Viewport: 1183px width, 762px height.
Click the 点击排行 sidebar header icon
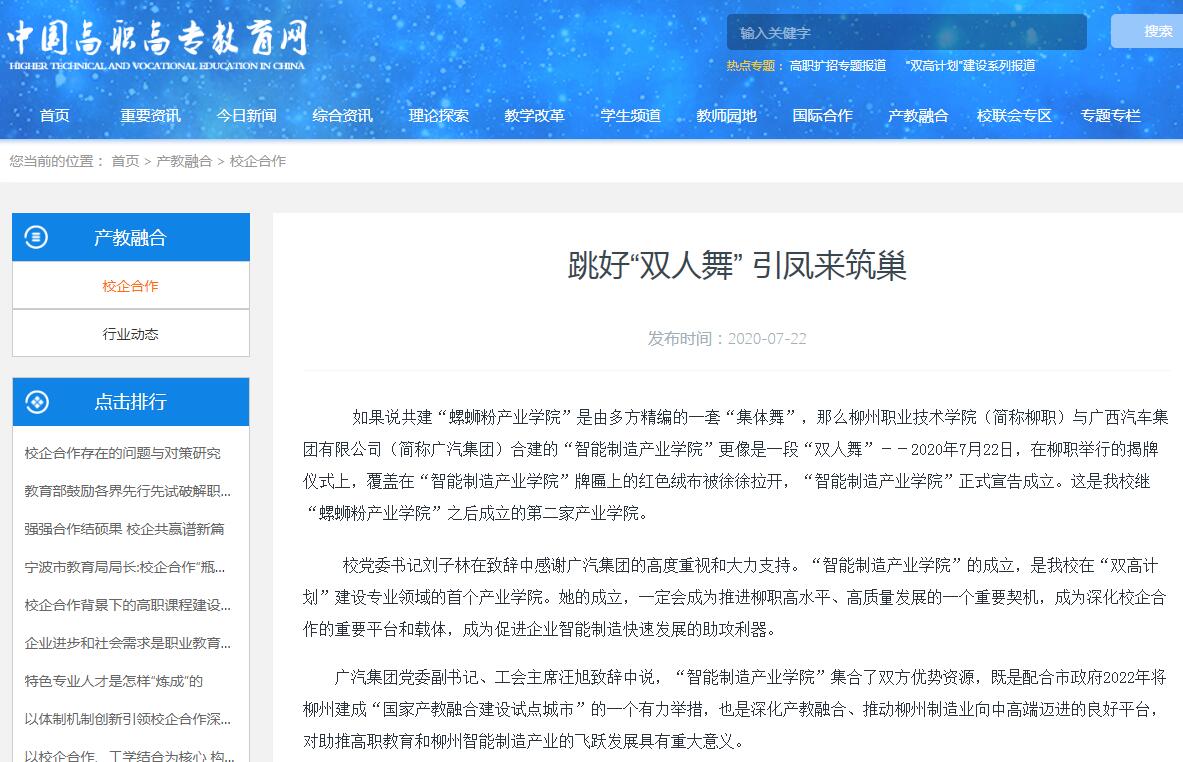pyautogui.click(x=36, y=402)
